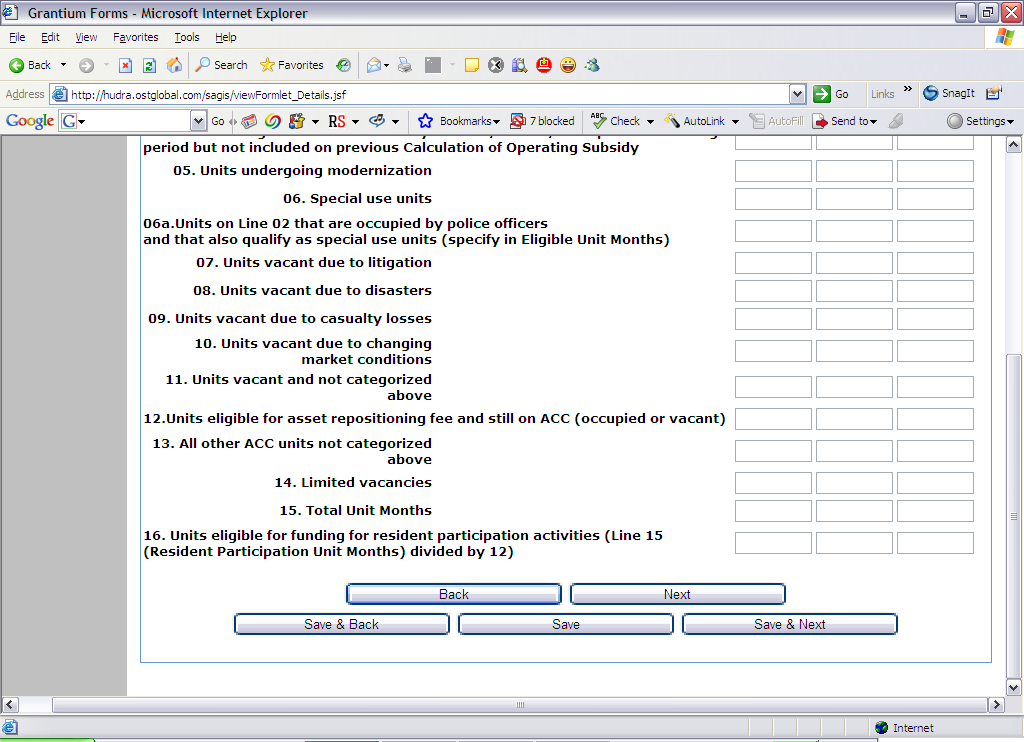This screenshot has width=1024, height=742.
Task: Click the vertical scrollbar up arrow
Action: click(1014, 144)
